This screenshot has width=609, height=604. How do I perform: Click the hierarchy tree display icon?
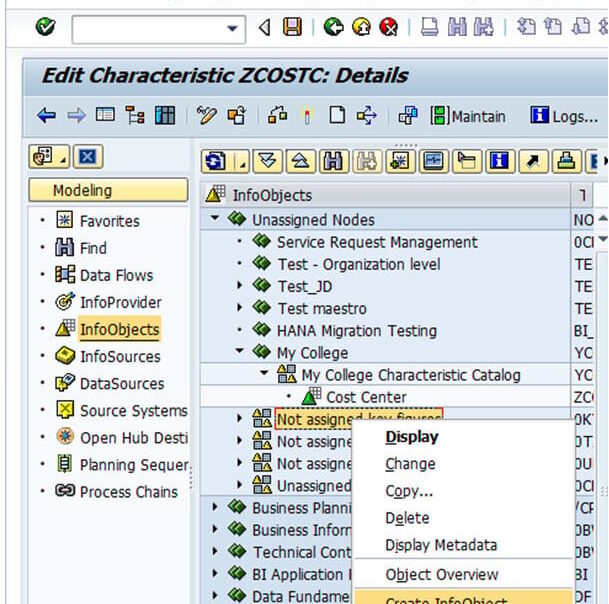135,115
